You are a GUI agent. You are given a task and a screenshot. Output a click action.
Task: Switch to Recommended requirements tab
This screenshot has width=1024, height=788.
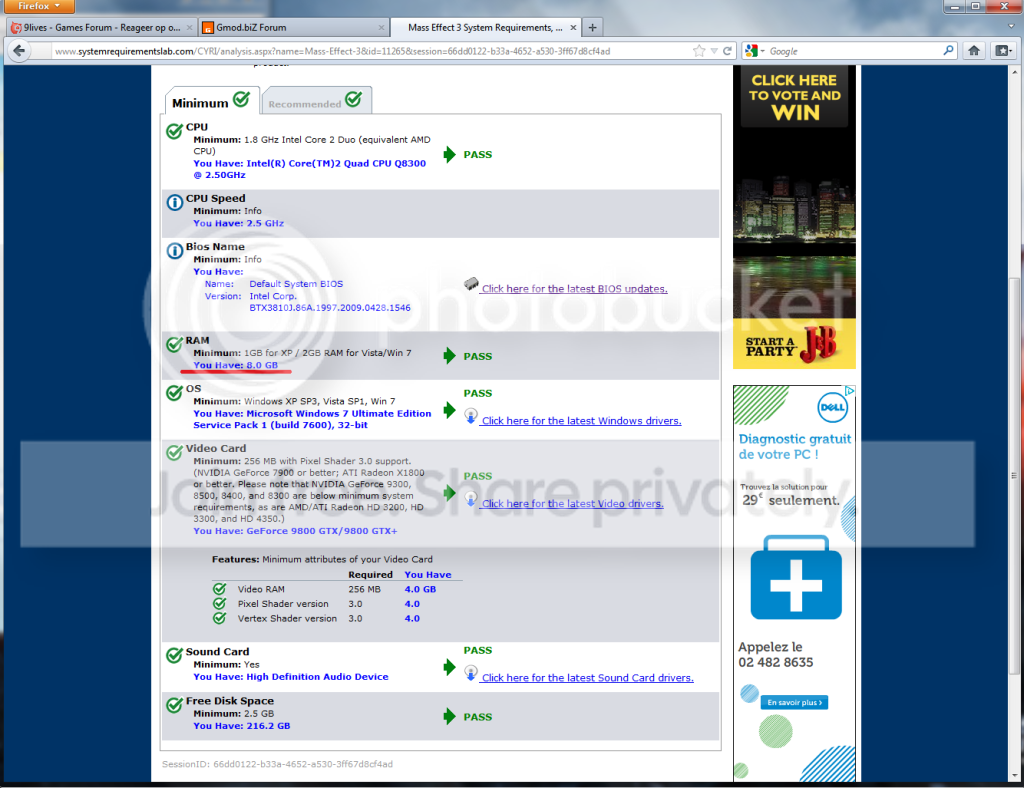[317, 101]
